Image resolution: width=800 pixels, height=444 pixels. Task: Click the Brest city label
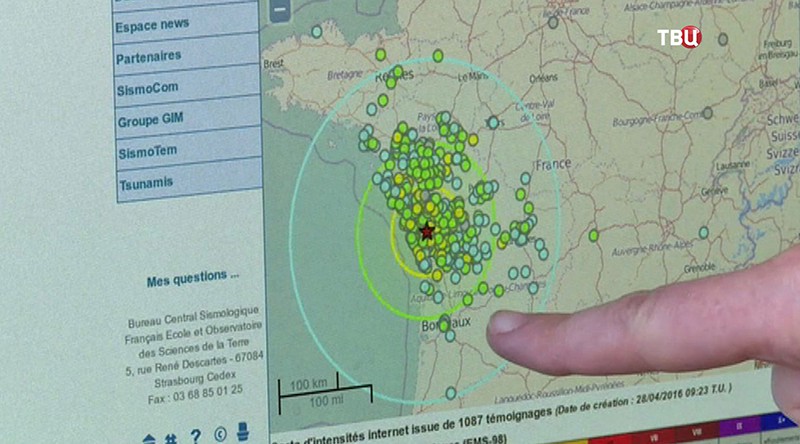coord(273,64)
